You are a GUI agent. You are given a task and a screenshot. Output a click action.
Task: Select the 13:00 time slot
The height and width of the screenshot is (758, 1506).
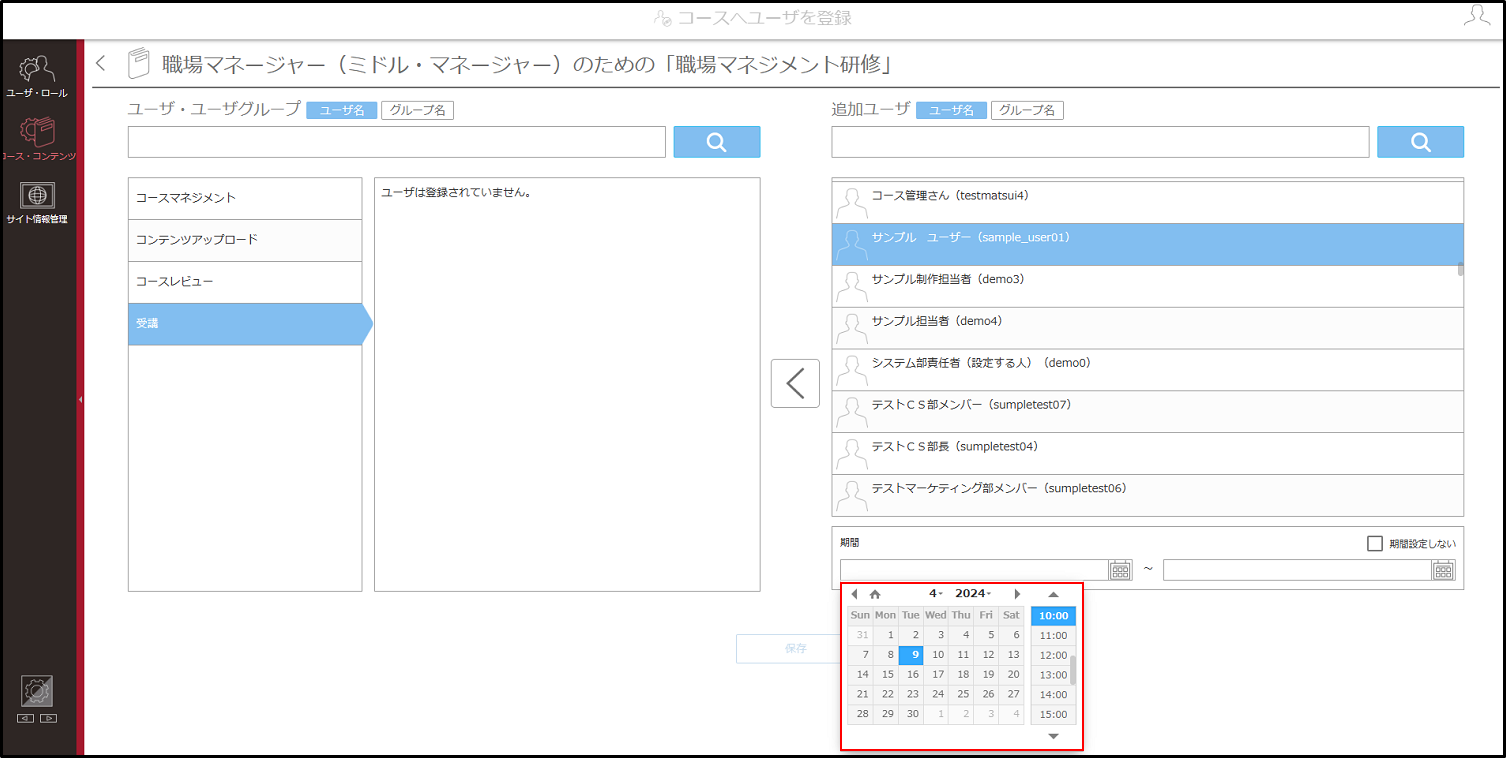point(1053,675)
